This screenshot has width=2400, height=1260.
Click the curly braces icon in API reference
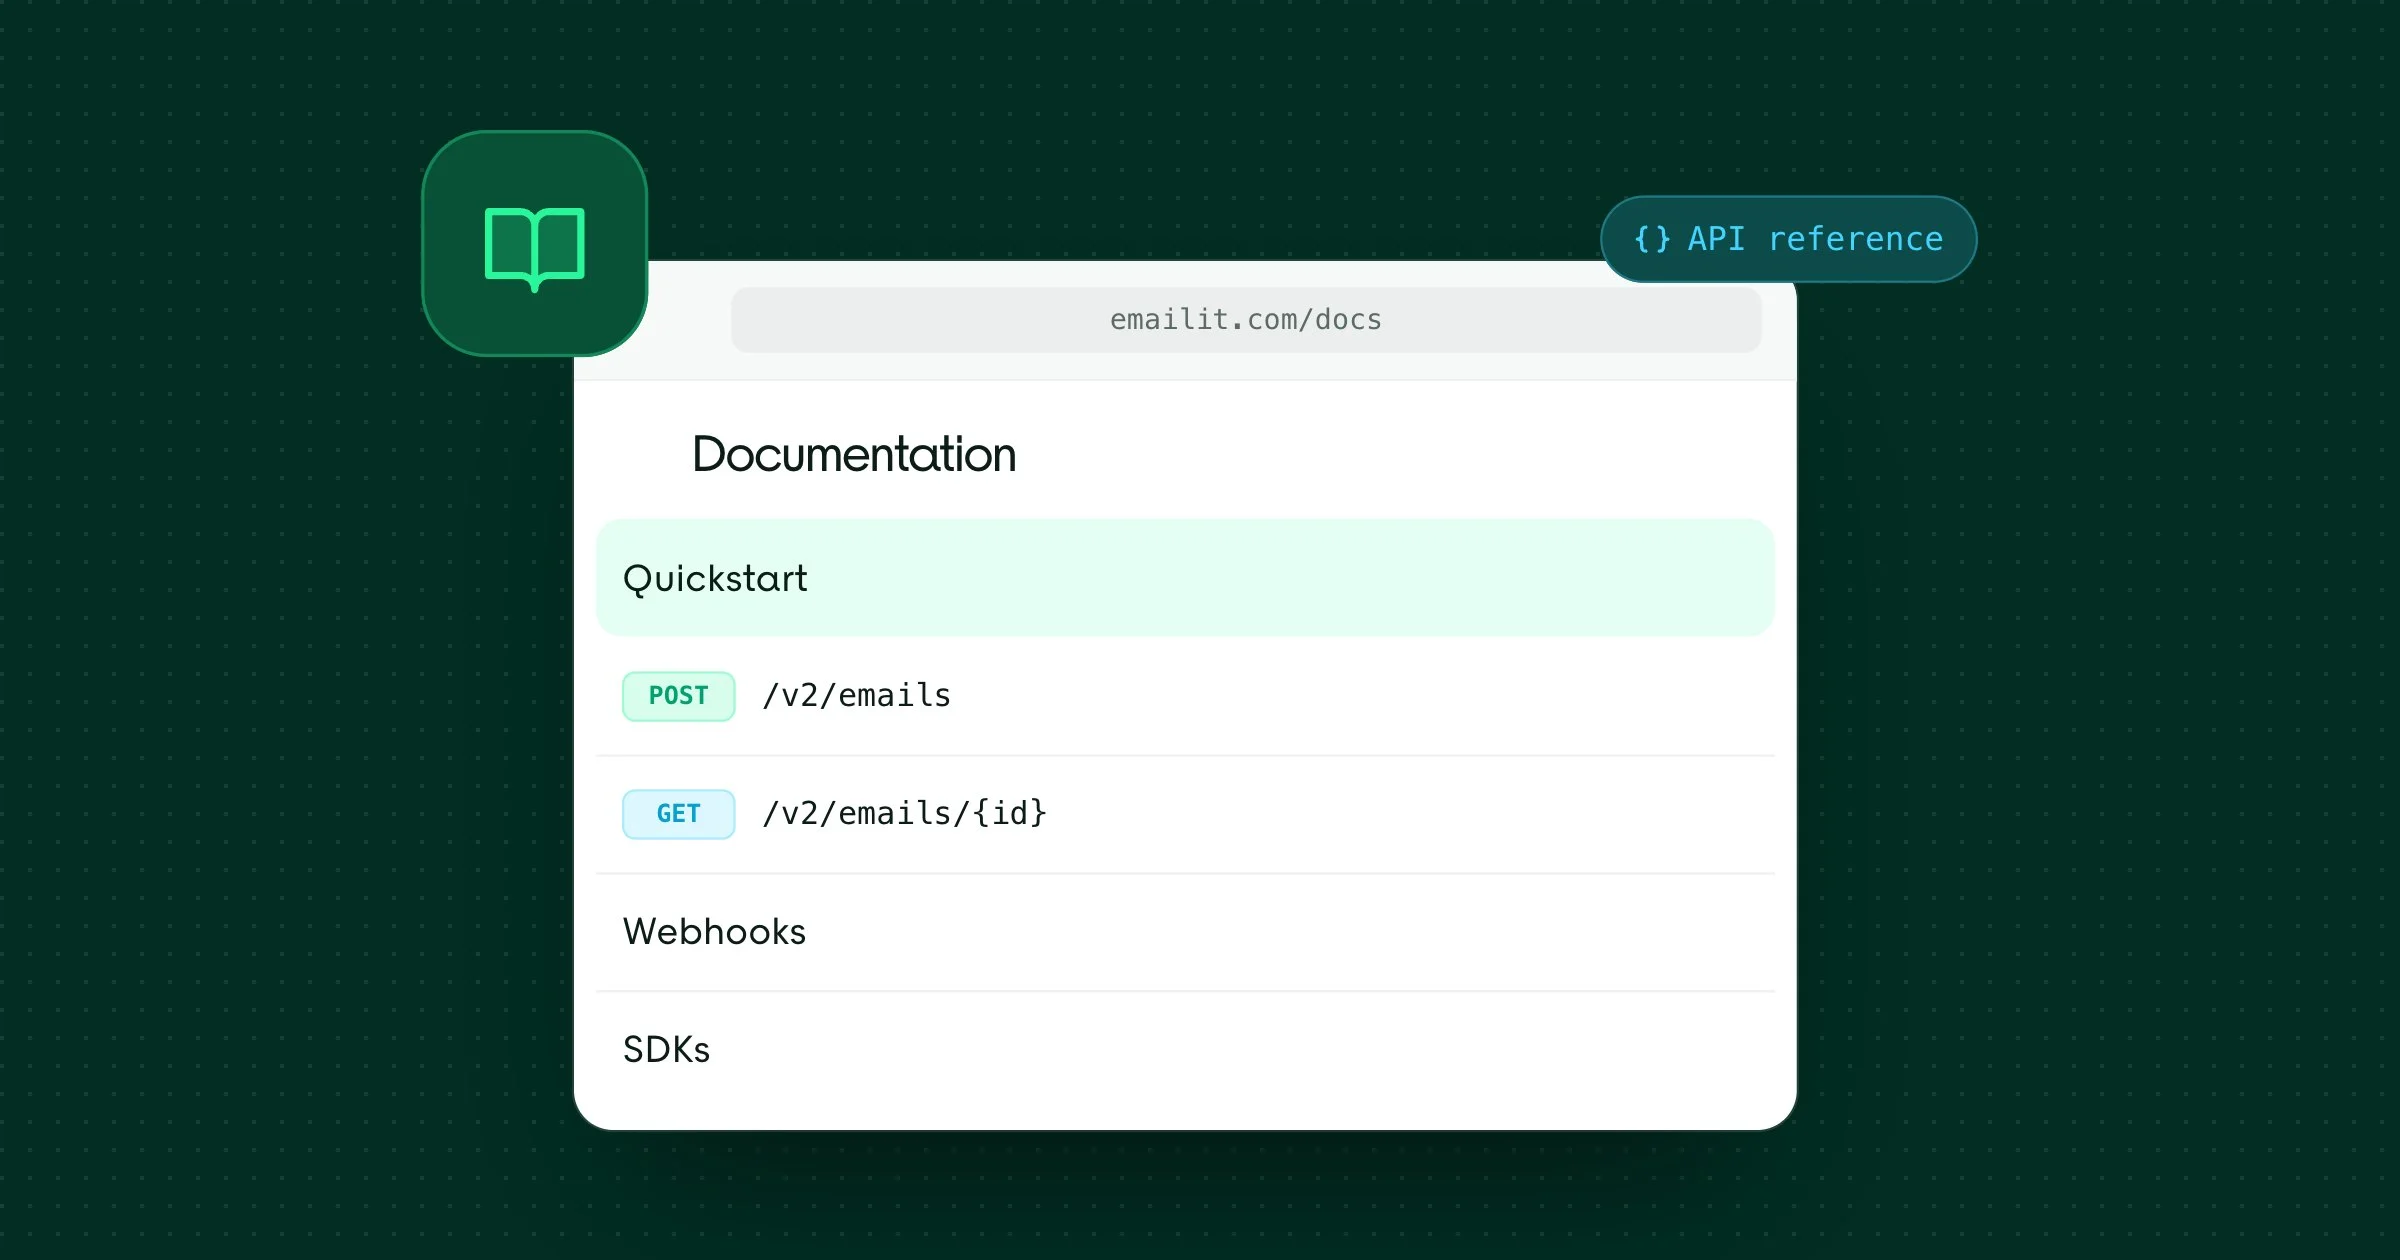(1652, 239)
